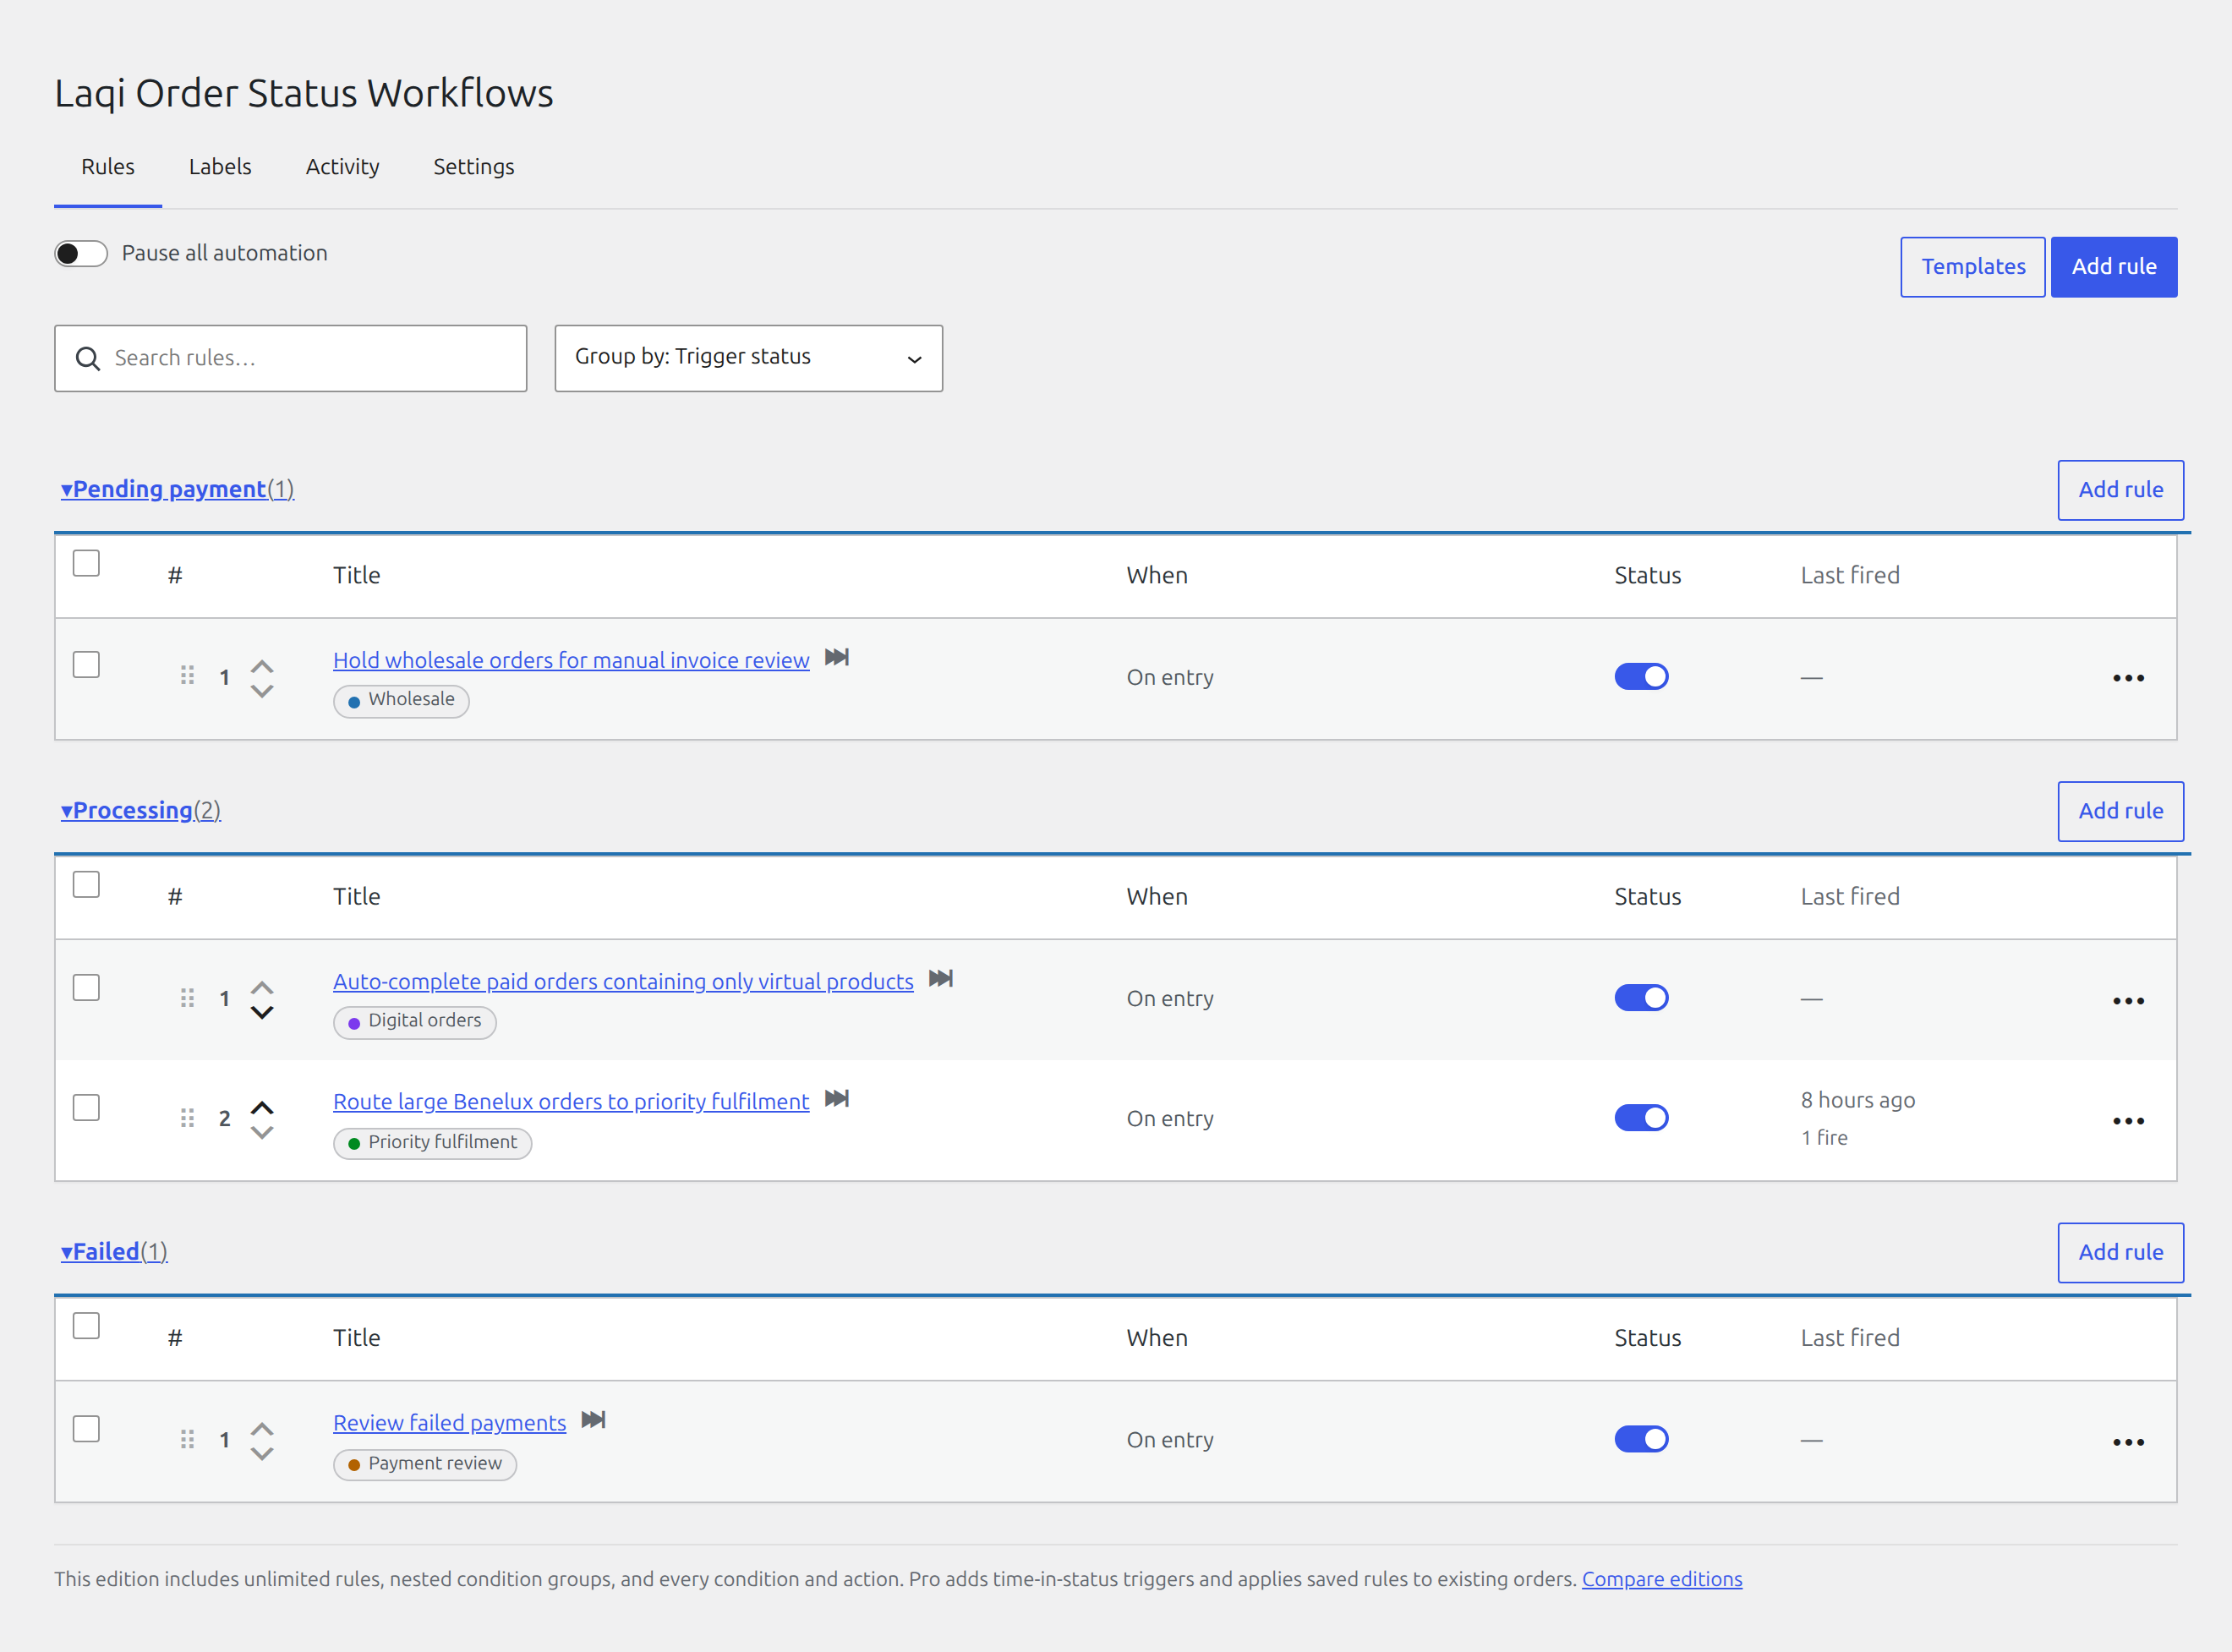The height and width of the screenshot is (1652, 2232).
Task: Select all rules in Pending payment table
Action: (x=87, y=564)
